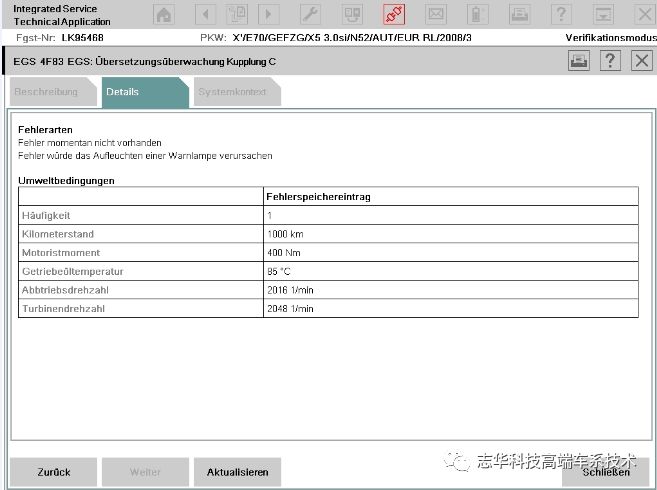Screen dimensions: 657x490
Task: Open the envelope messages icon
Action: coord(435,14)
